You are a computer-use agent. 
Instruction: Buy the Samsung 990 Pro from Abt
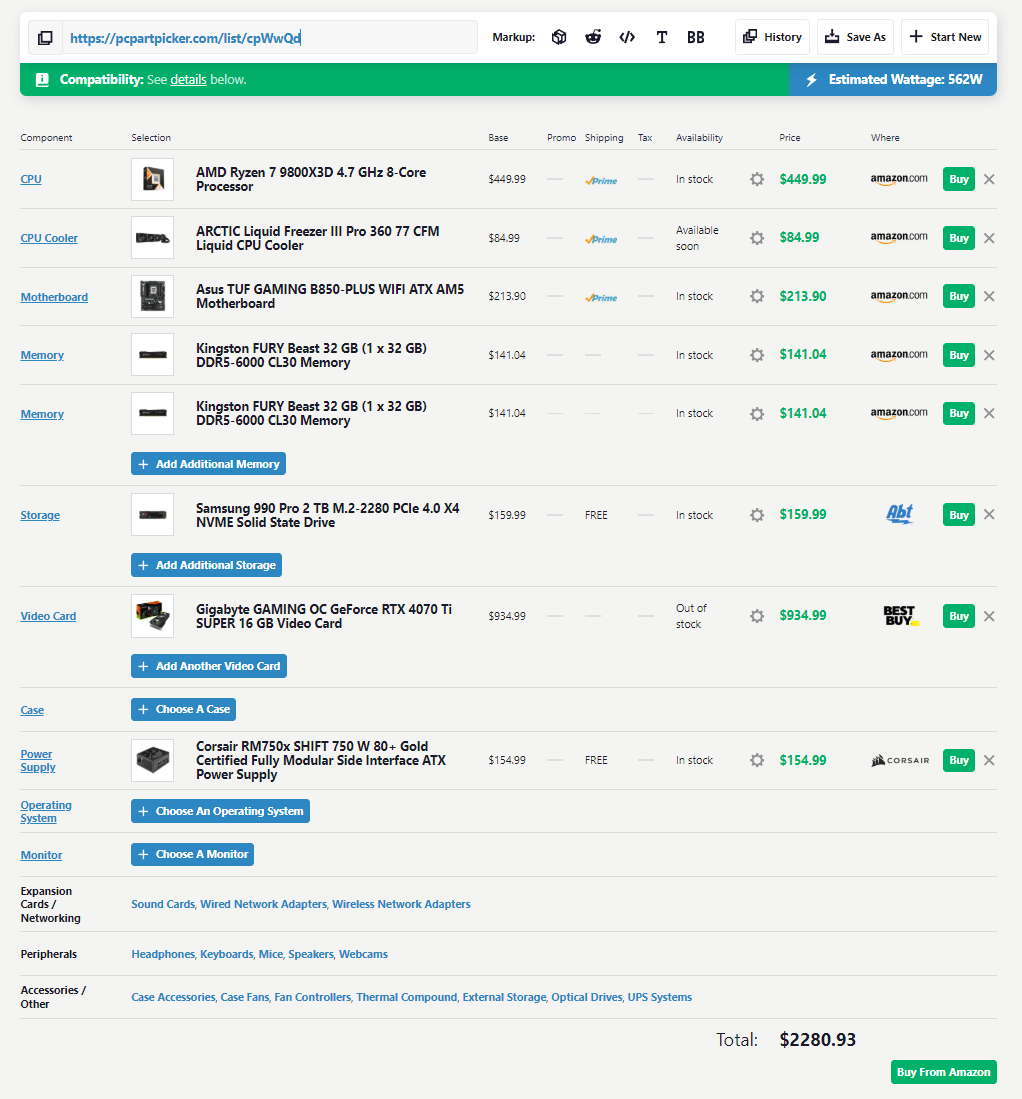tap(959, 514)
